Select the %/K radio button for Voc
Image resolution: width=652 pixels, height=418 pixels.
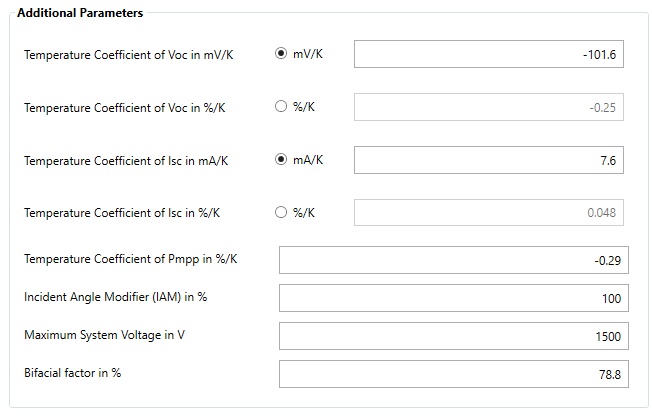[281, 107]
